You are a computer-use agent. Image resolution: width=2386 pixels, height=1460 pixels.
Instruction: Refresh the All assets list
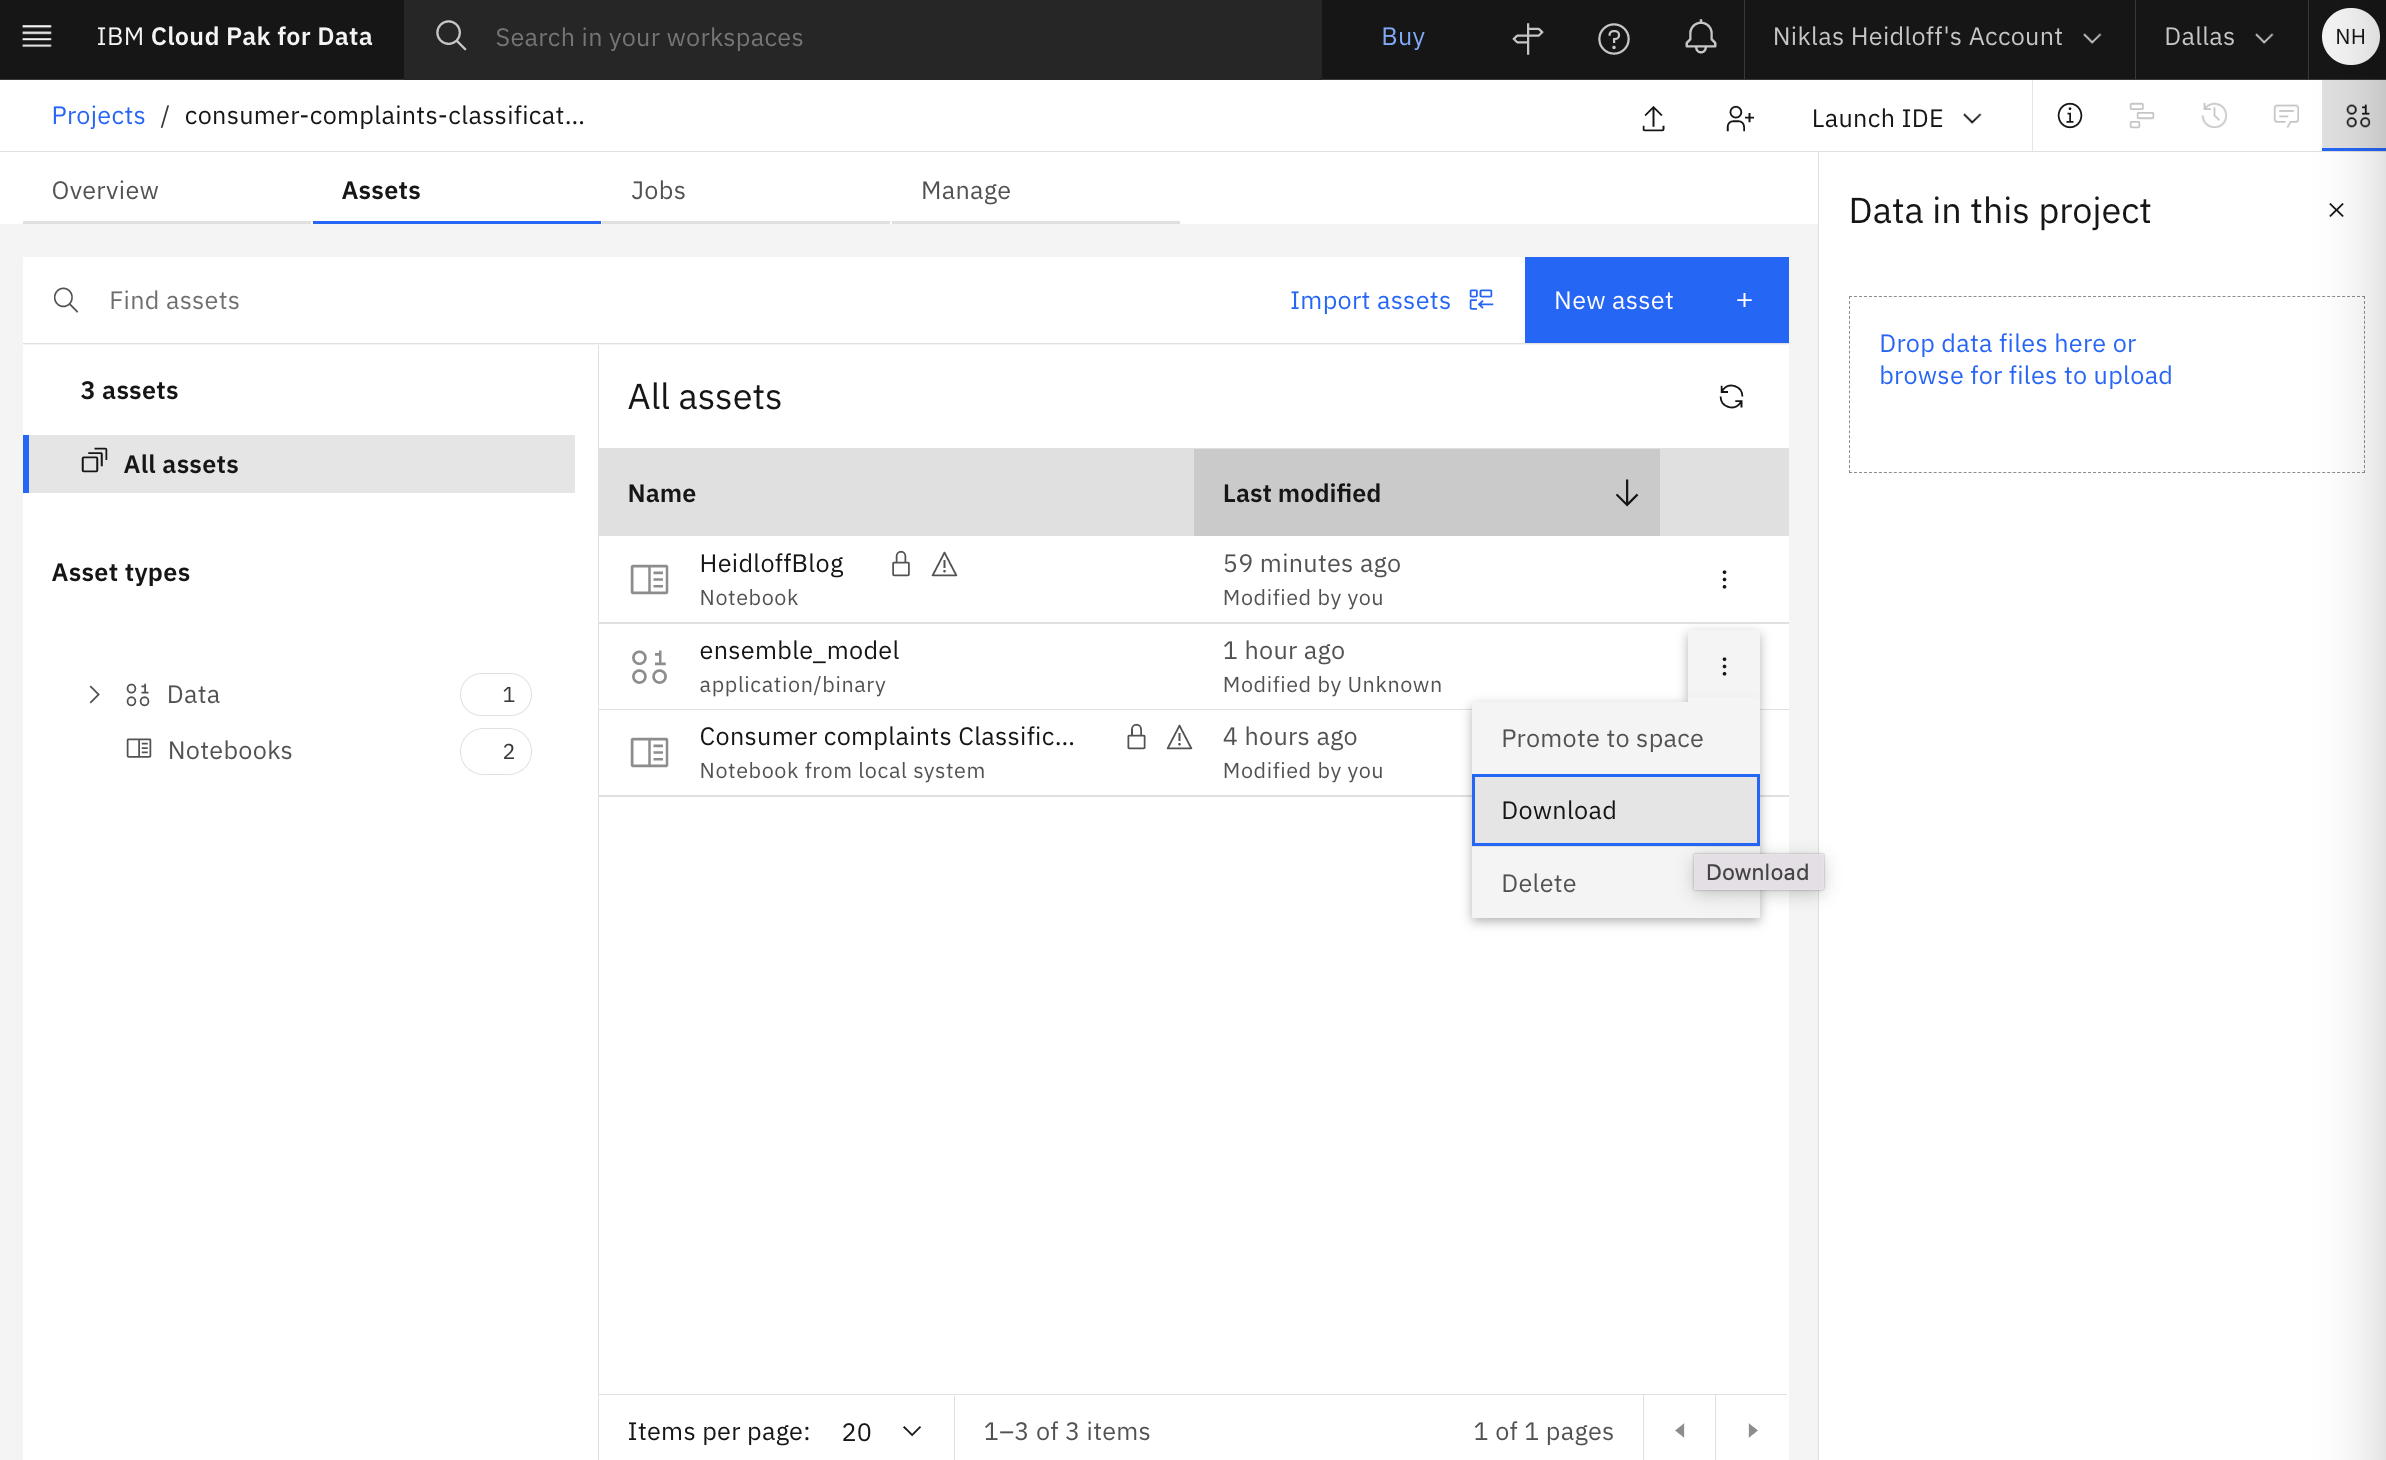1733,396
